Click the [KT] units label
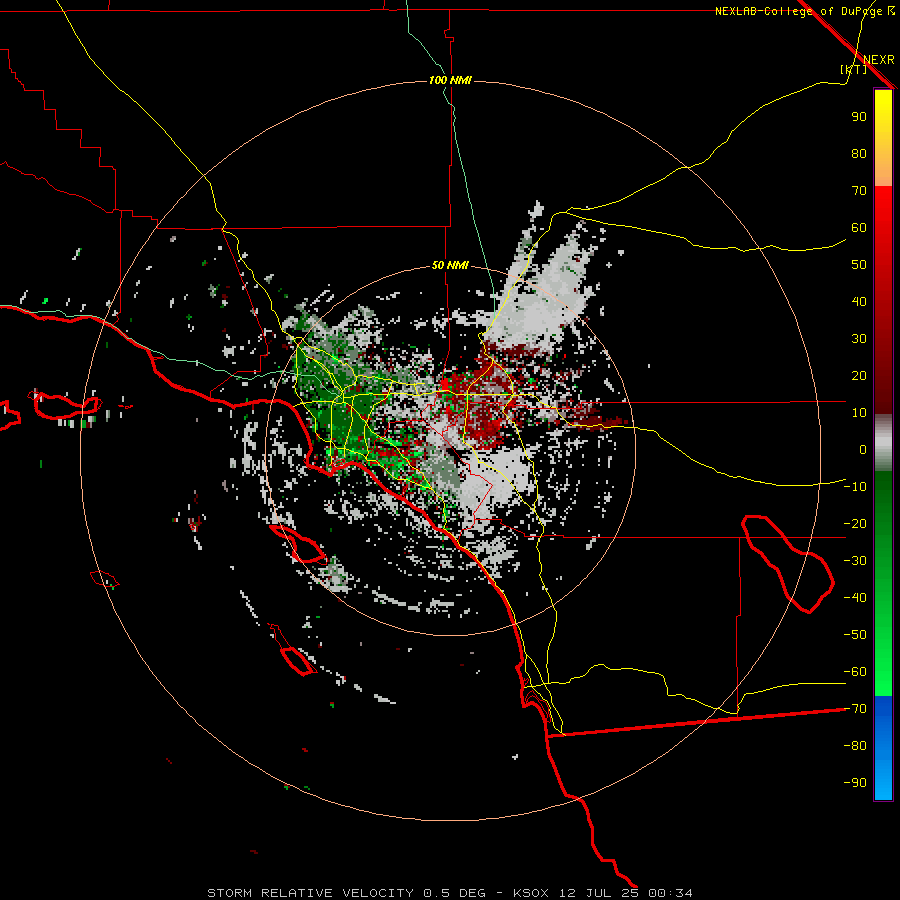 853,69
